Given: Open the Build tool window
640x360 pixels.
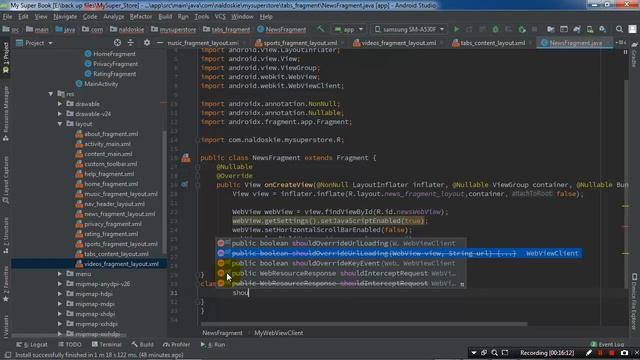Looking at the screenshot, I should click(142, 344).
